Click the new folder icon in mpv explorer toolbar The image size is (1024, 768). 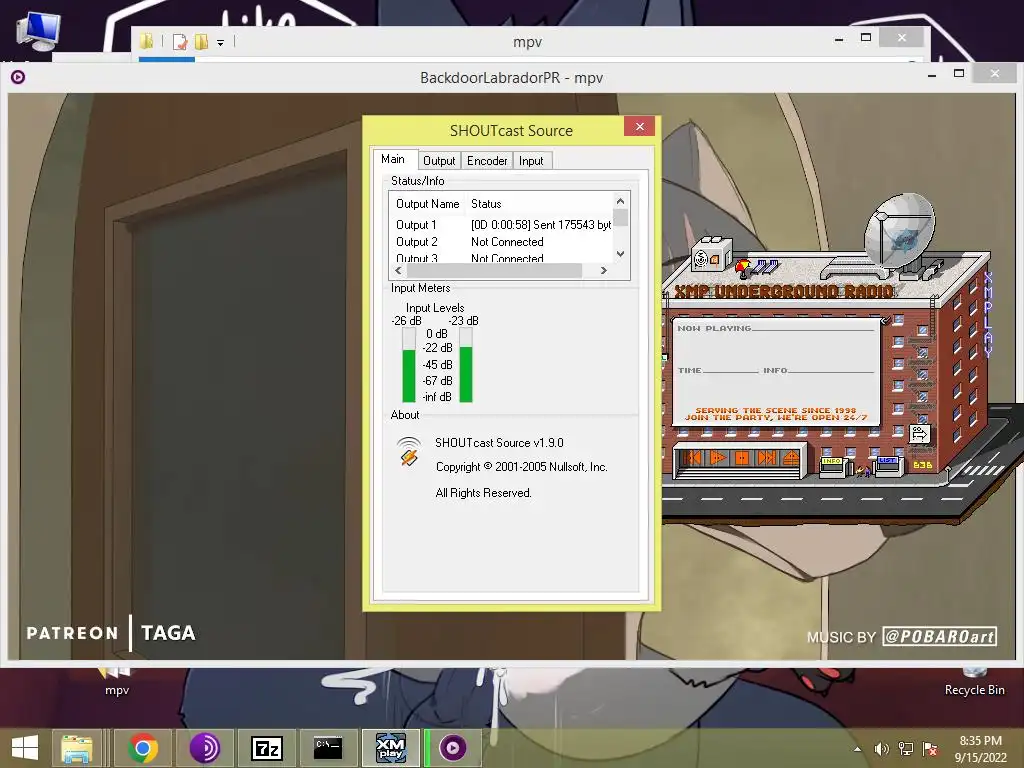(x=202, y=42)
